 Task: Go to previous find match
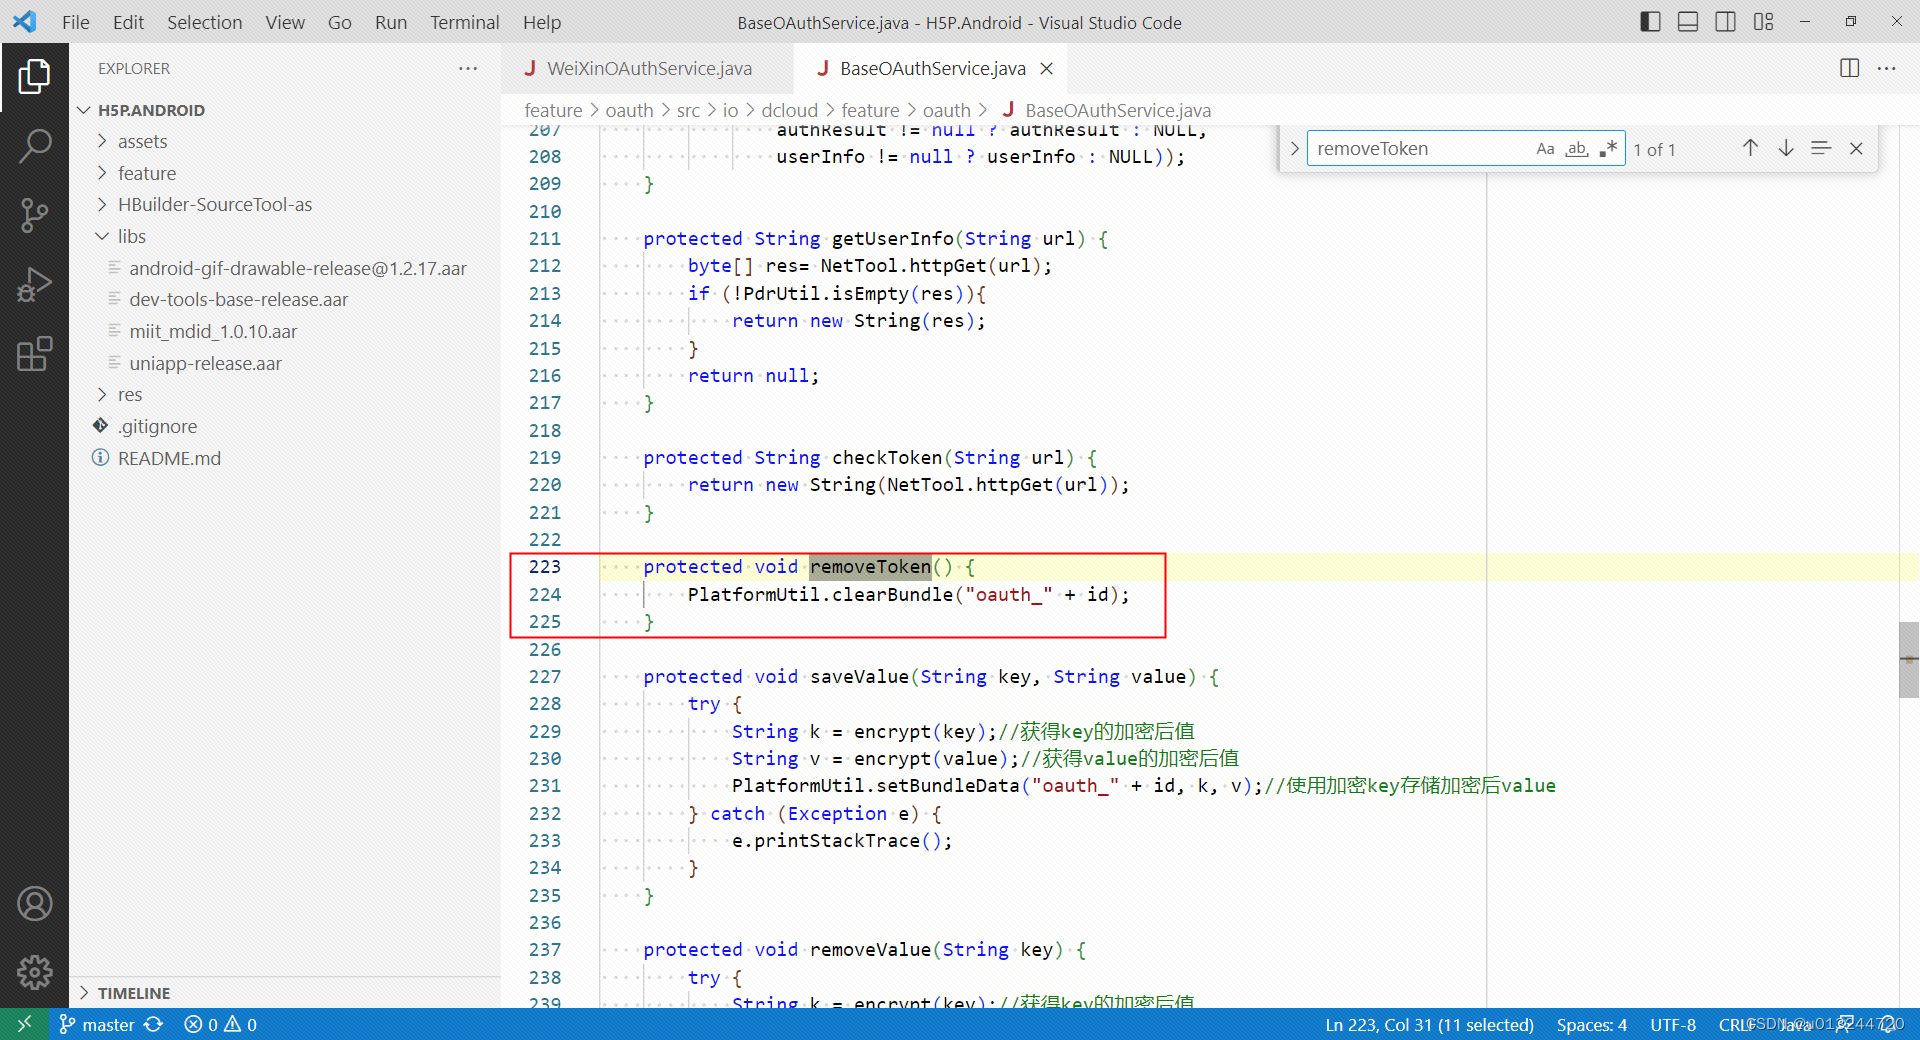(1750, 148)
